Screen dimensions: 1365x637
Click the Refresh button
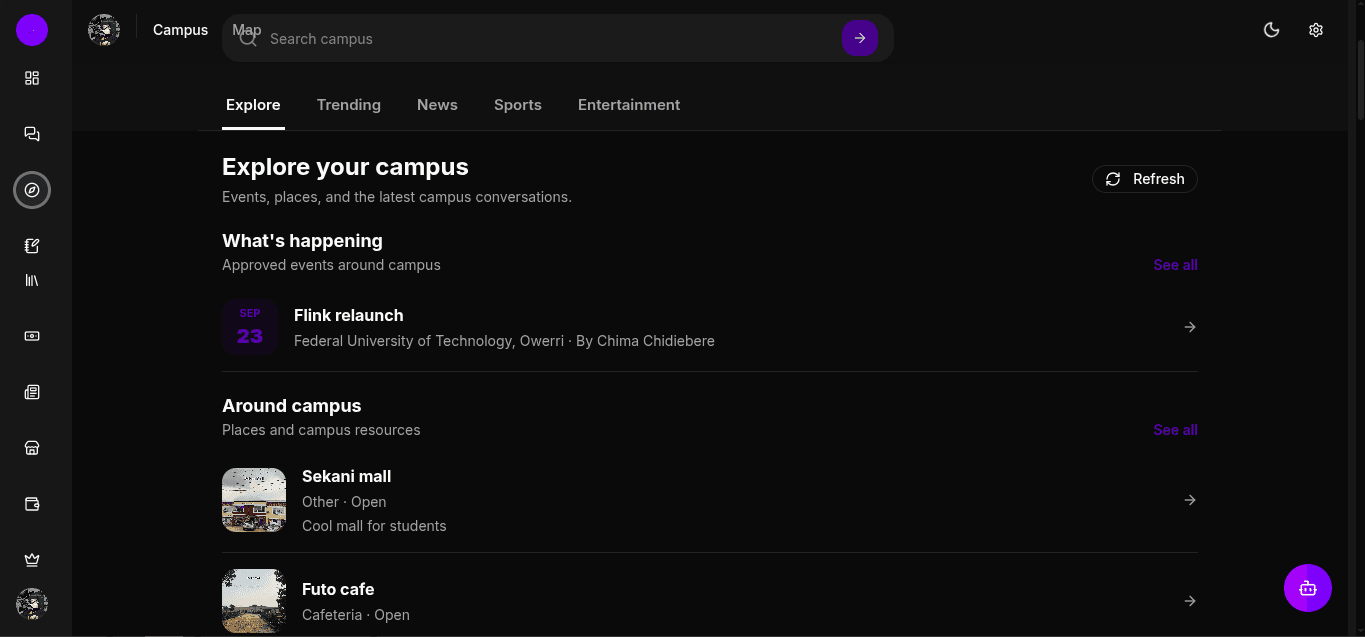[x=1145, y=179]
